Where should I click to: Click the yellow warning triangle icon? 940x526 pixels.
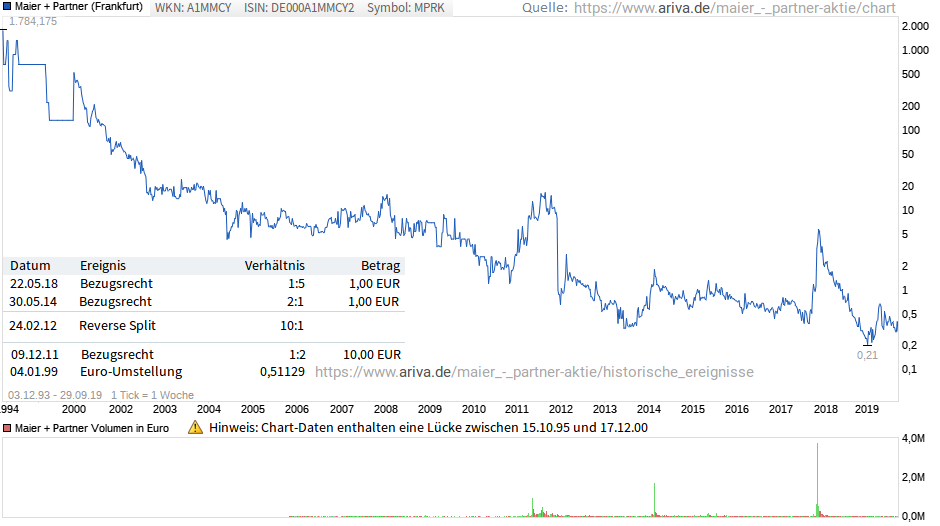click(x=194, y=427)
